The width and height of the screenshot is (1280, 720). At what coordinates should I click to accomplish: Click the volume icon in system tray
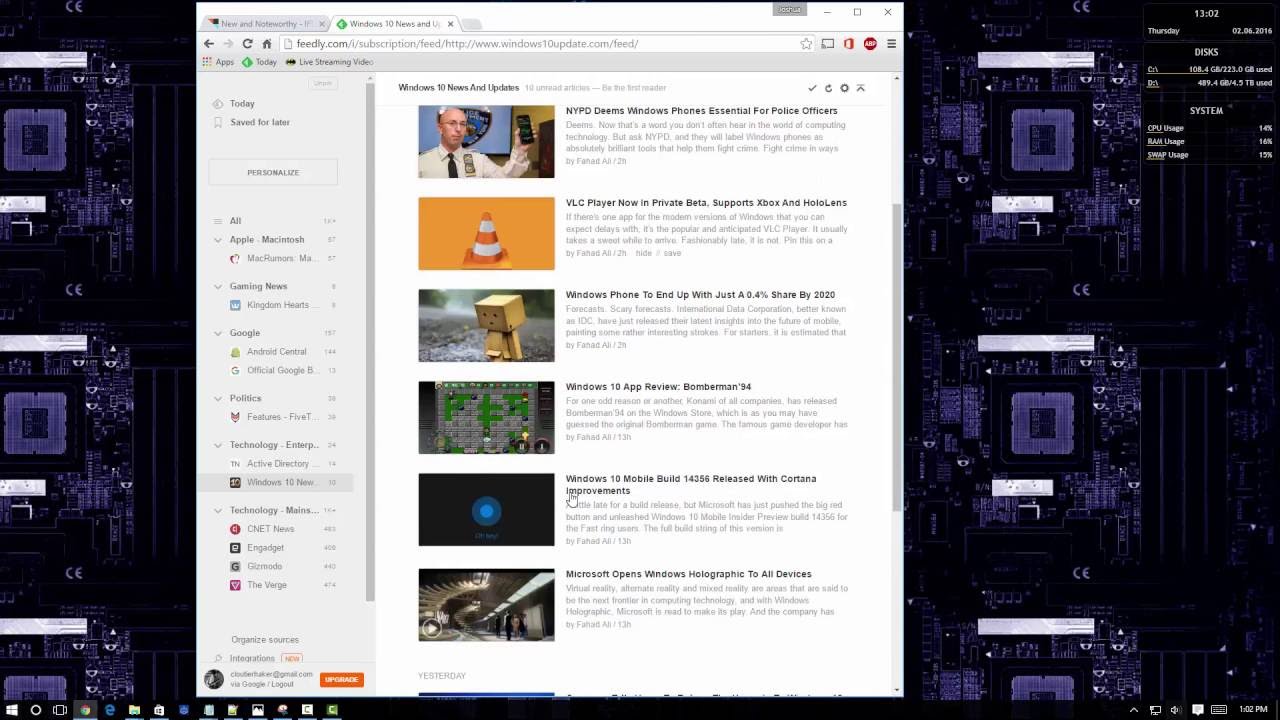click(1175, 710)
